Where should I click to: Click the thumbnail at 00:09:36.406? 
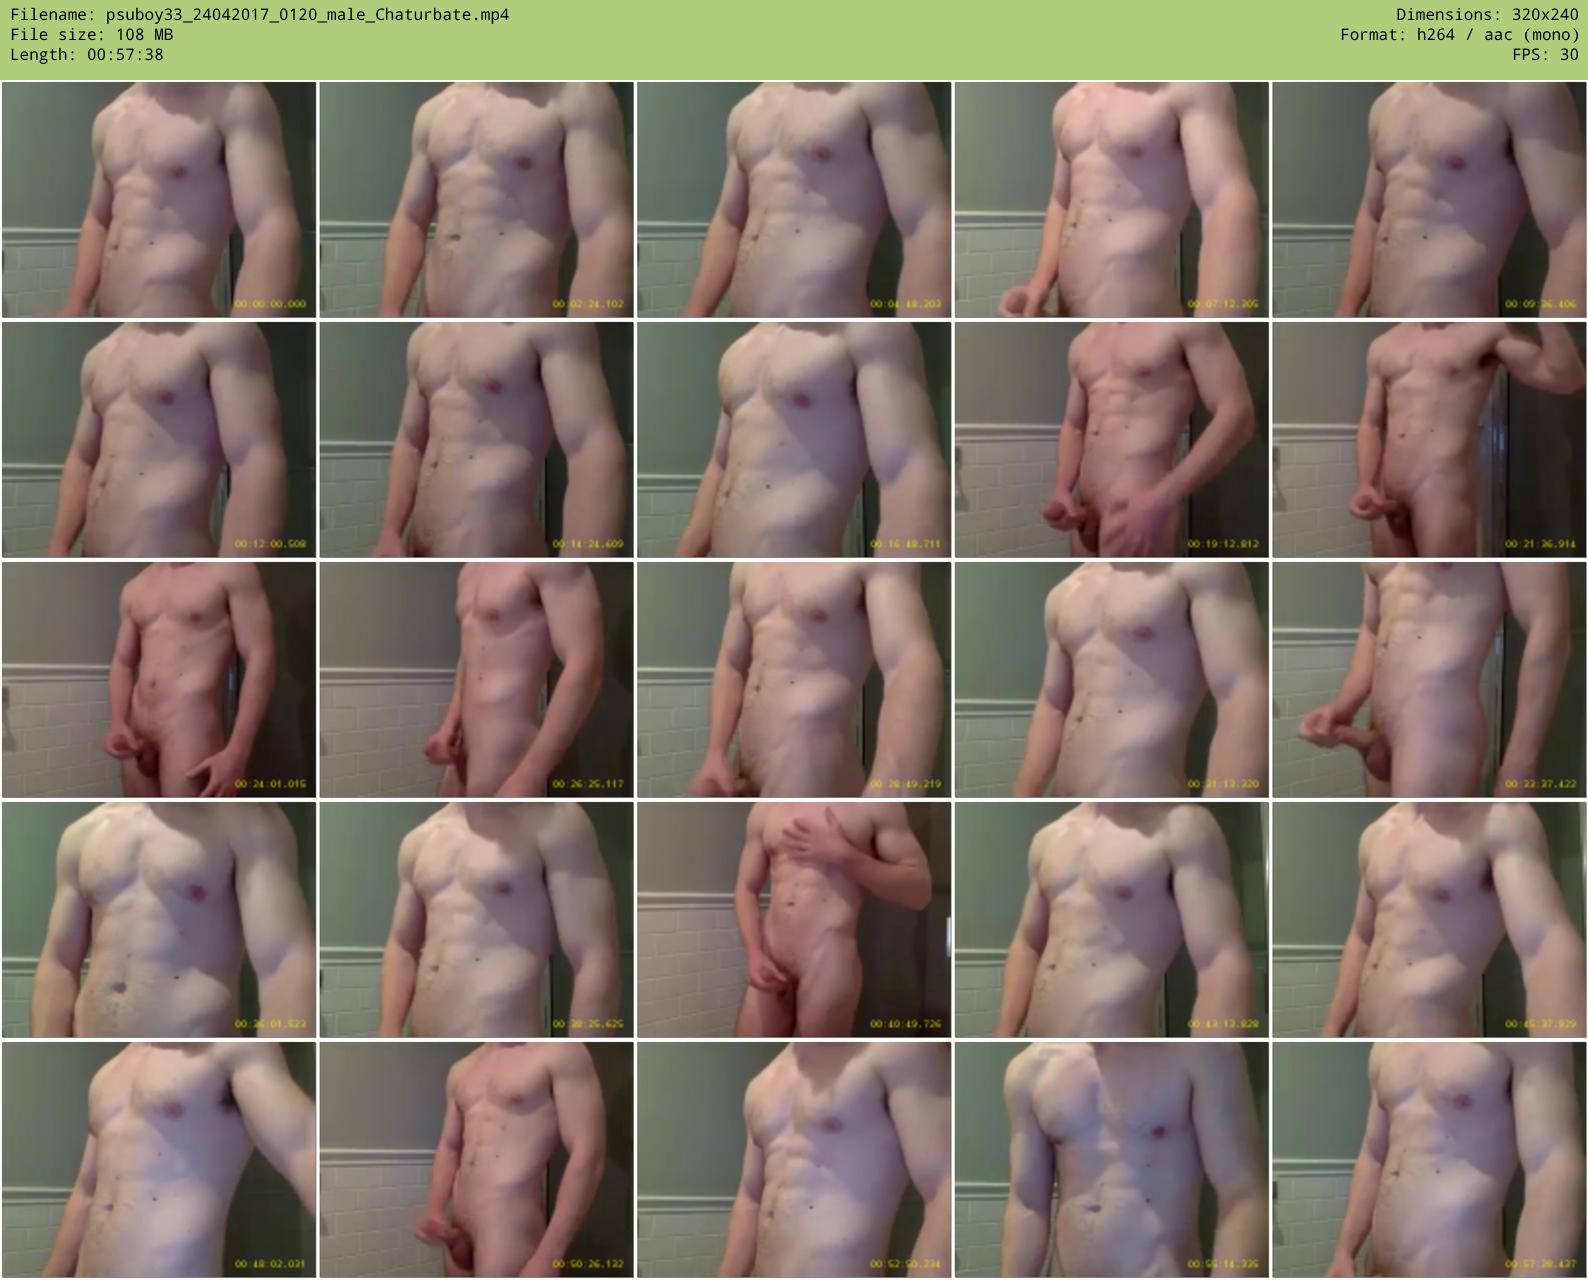pos(1429,200)
